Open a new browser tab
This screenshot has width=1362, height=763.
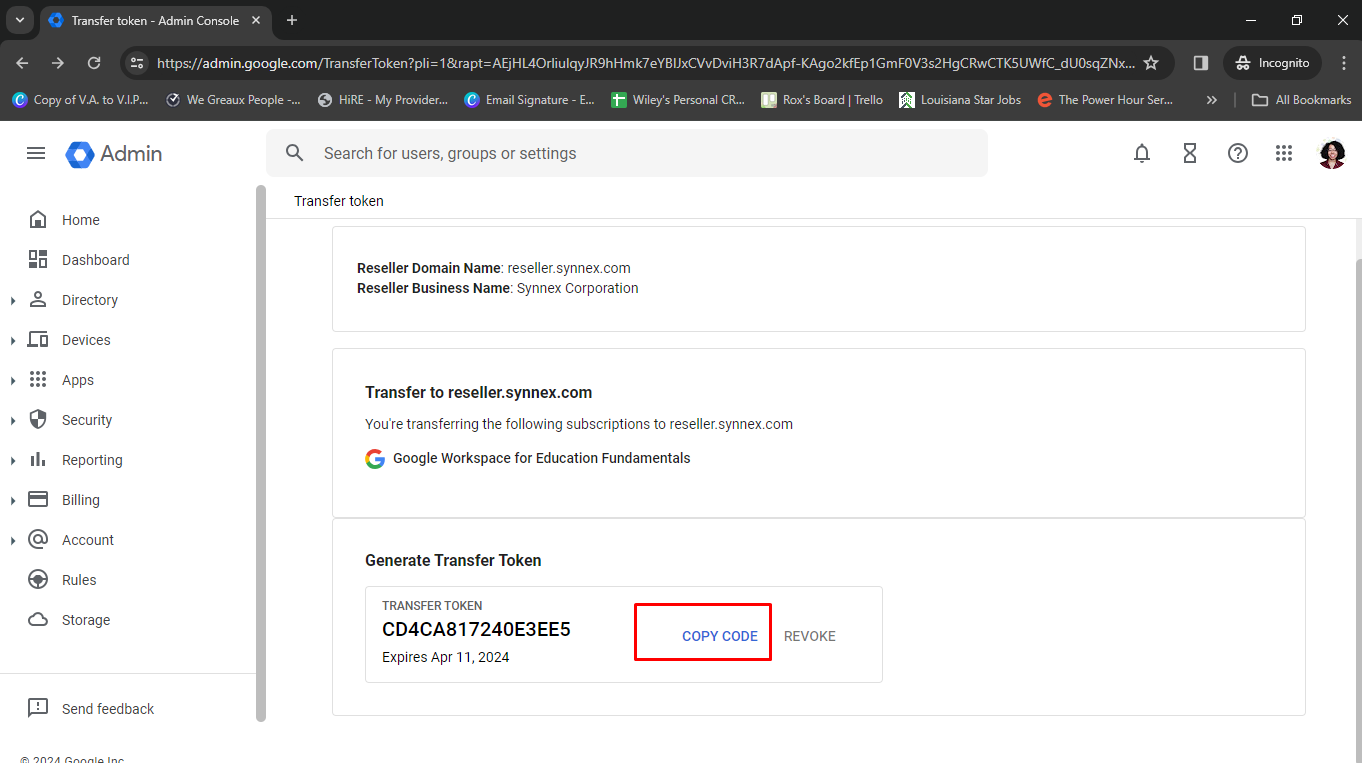[292, 20]
